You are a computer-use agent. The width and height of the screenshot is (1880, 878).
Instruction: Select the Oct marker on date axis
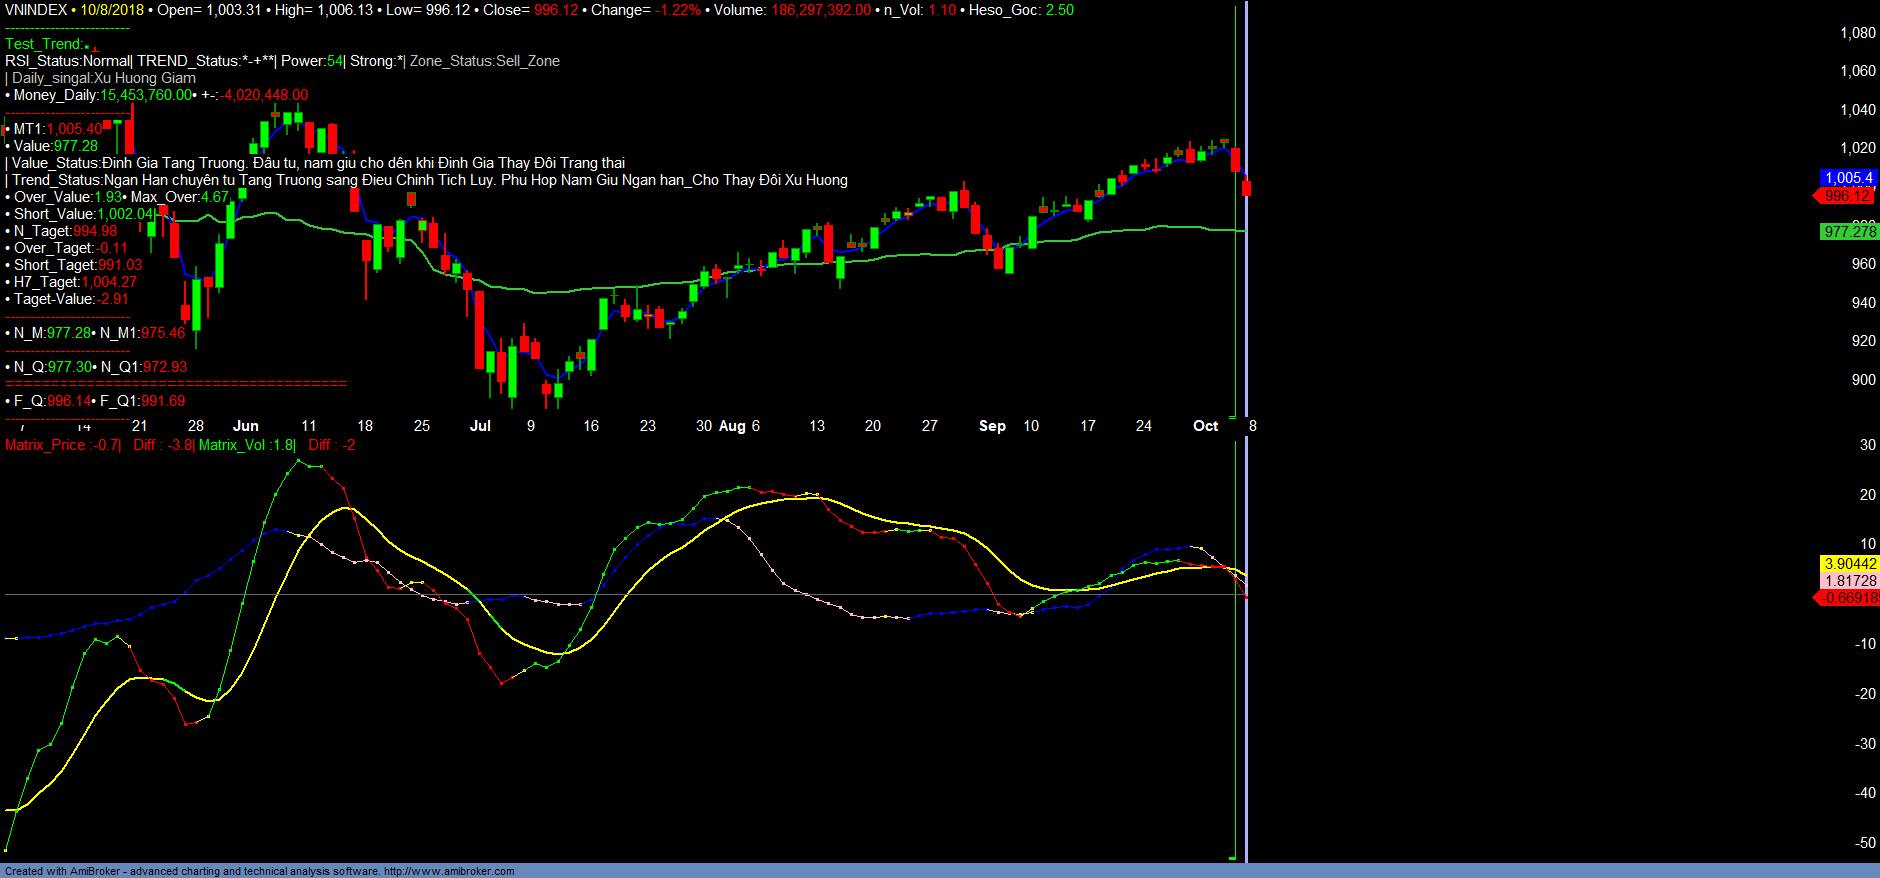(1205, 426)
